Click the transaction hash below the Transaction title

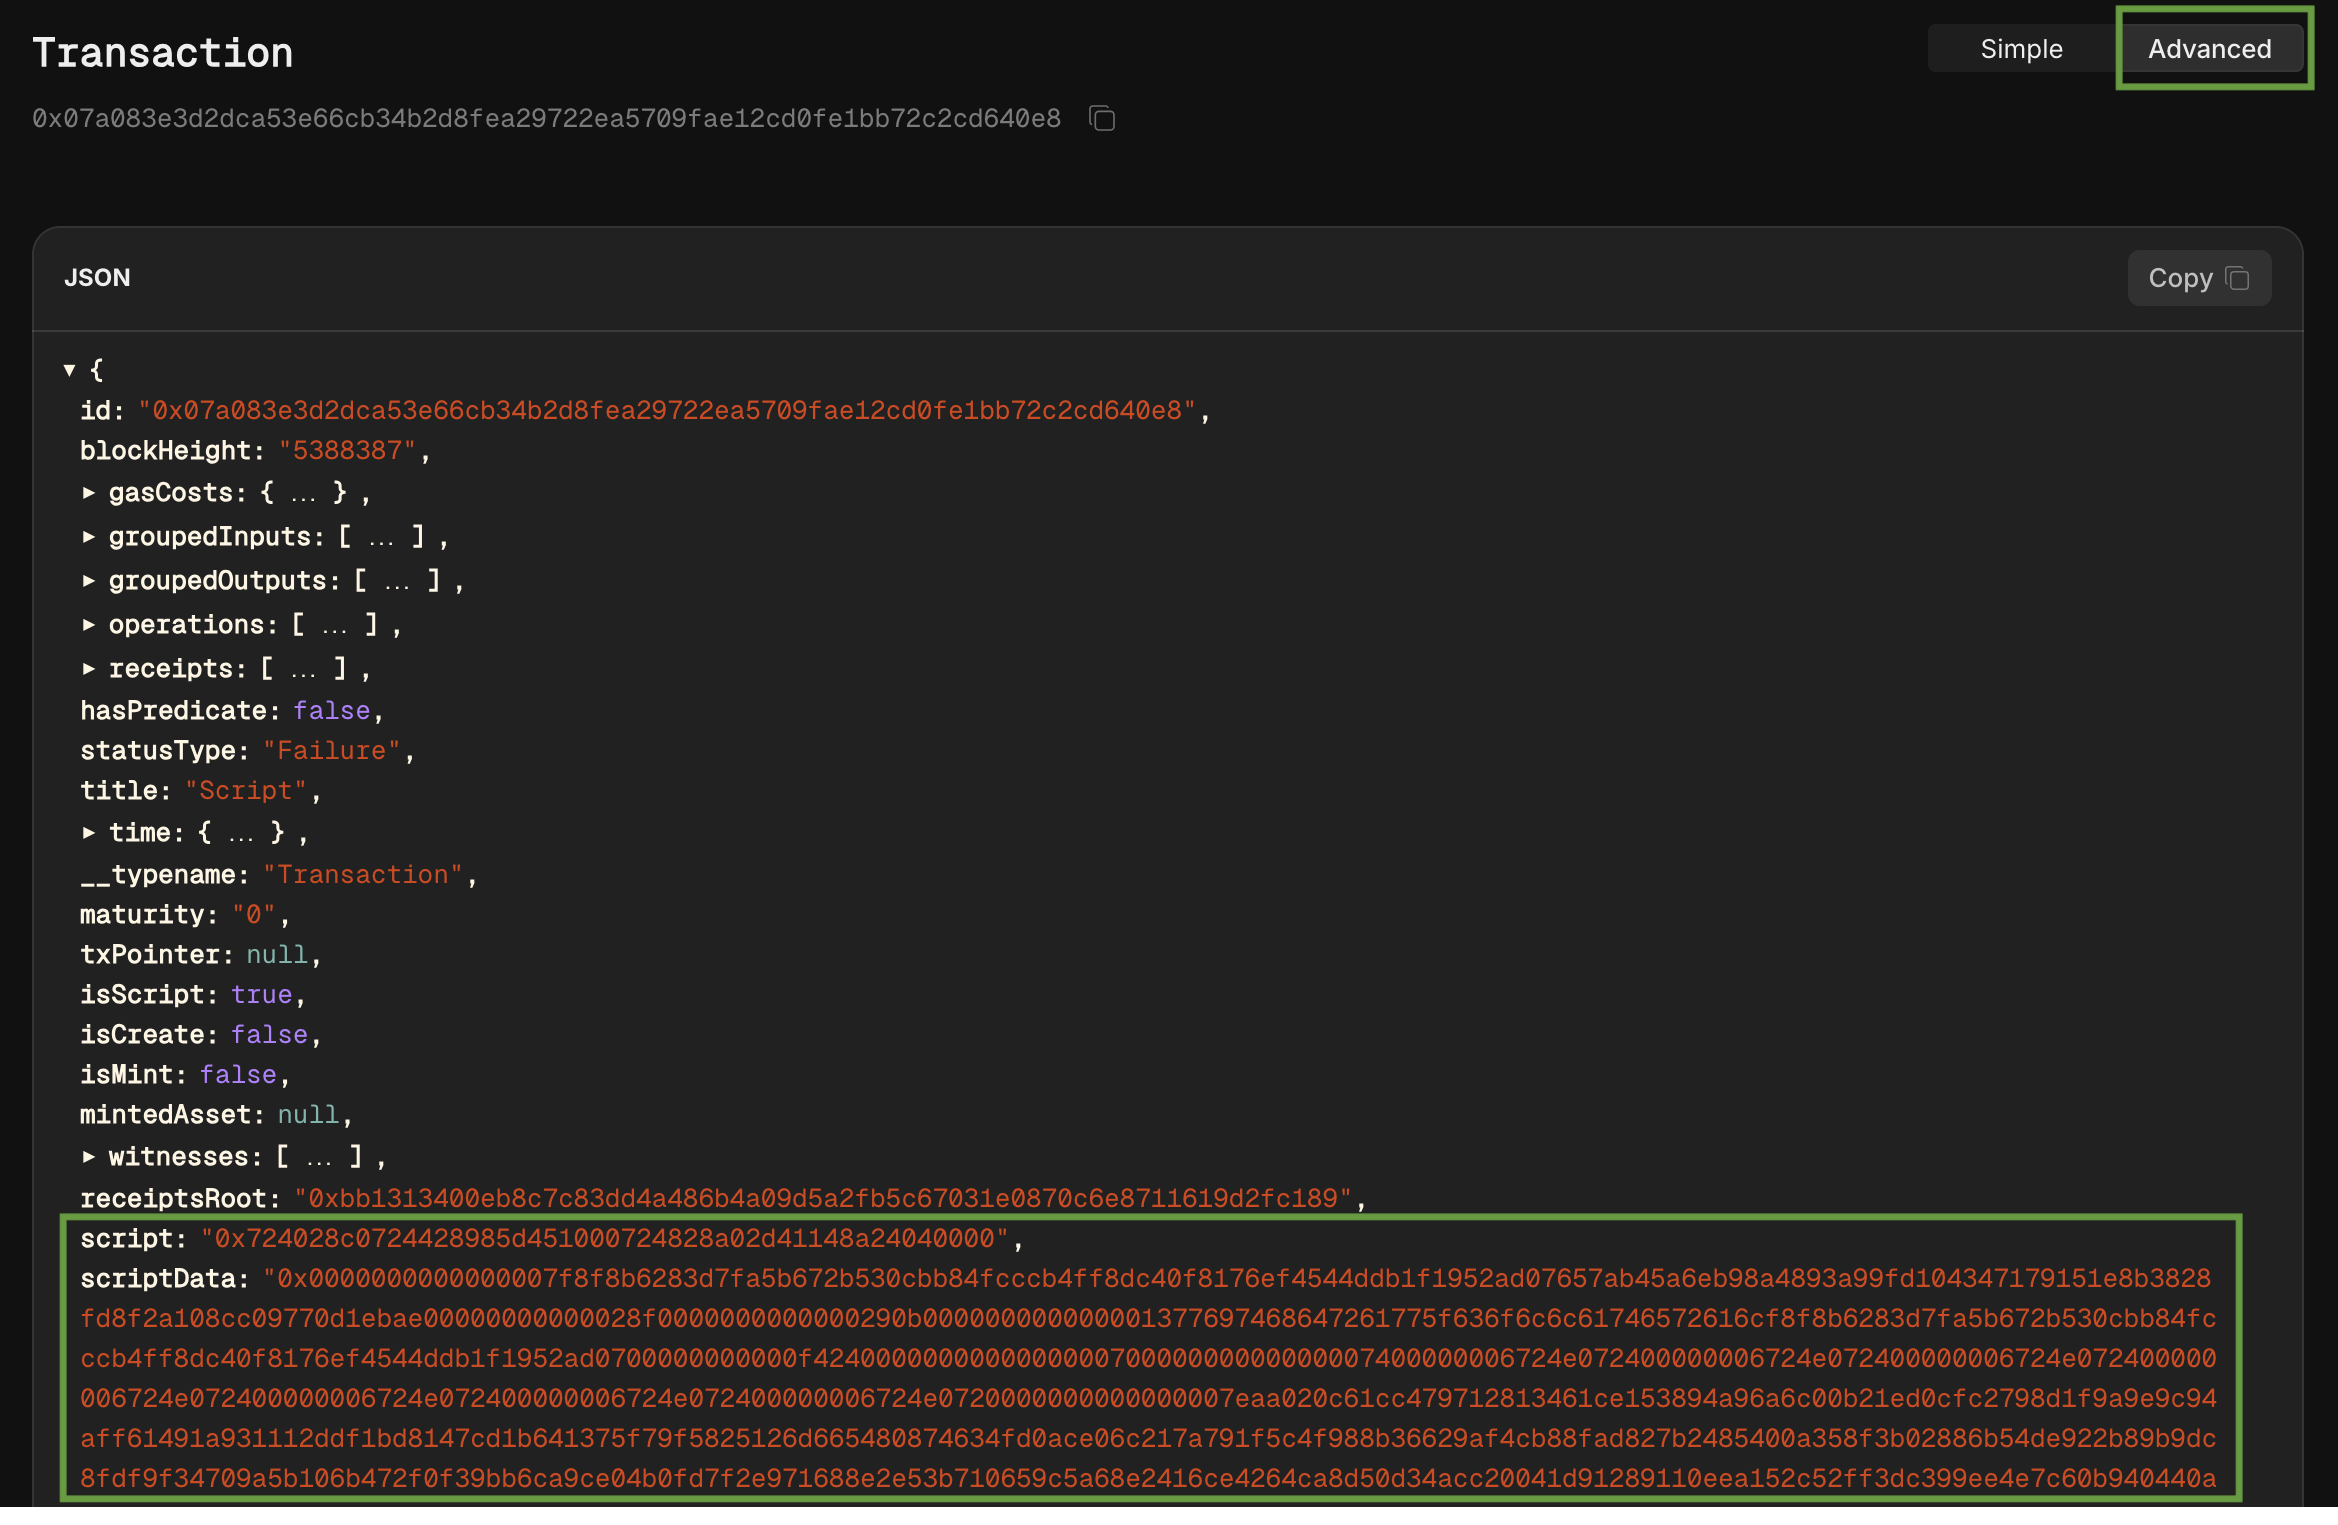[x=546, y=118]
